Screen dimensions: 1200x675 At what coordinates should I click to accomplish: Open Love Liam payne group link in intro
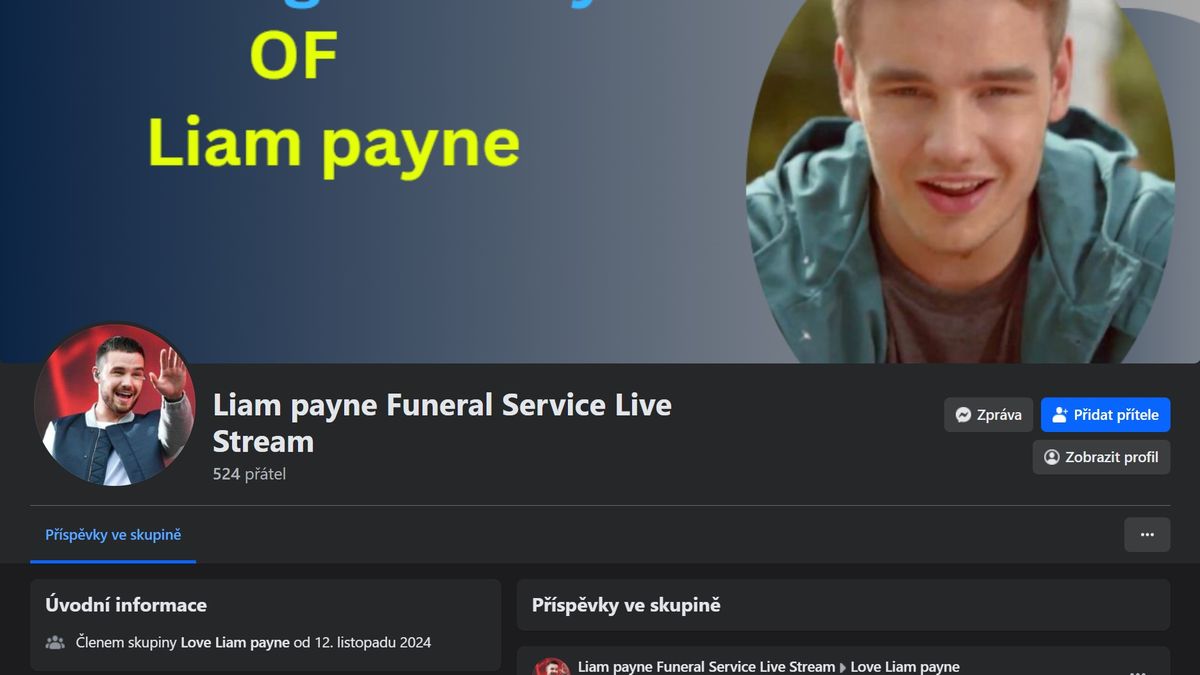point(235,642)
